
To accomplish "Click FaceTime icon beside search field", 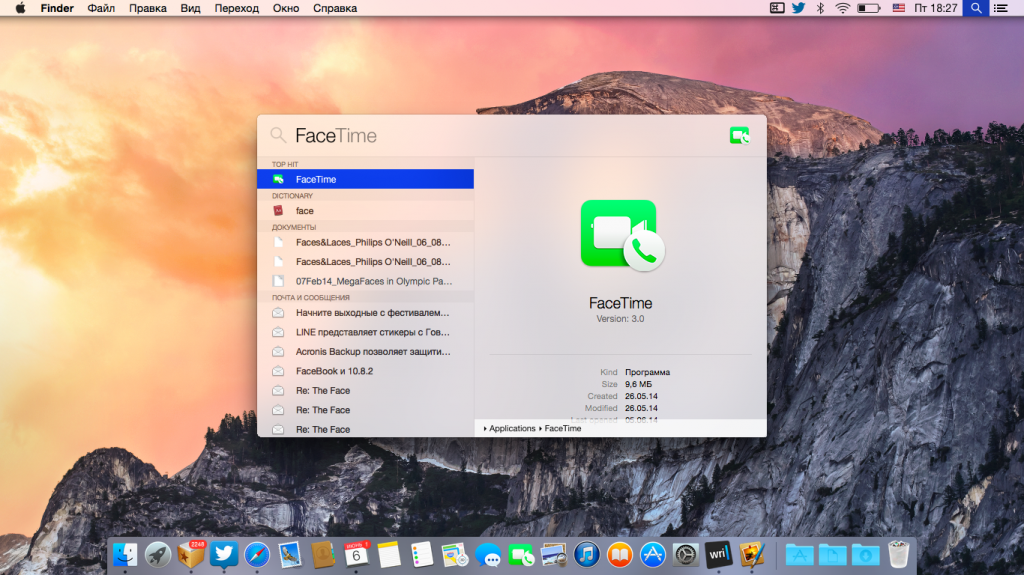I will (x=739, y=135).
